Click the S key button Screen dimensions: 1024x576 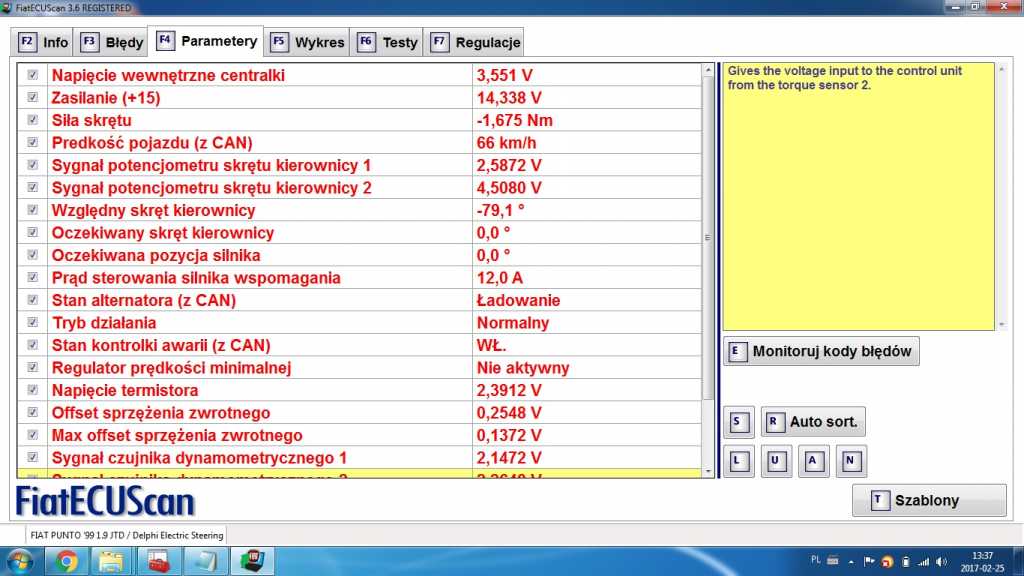click(738, 422)
